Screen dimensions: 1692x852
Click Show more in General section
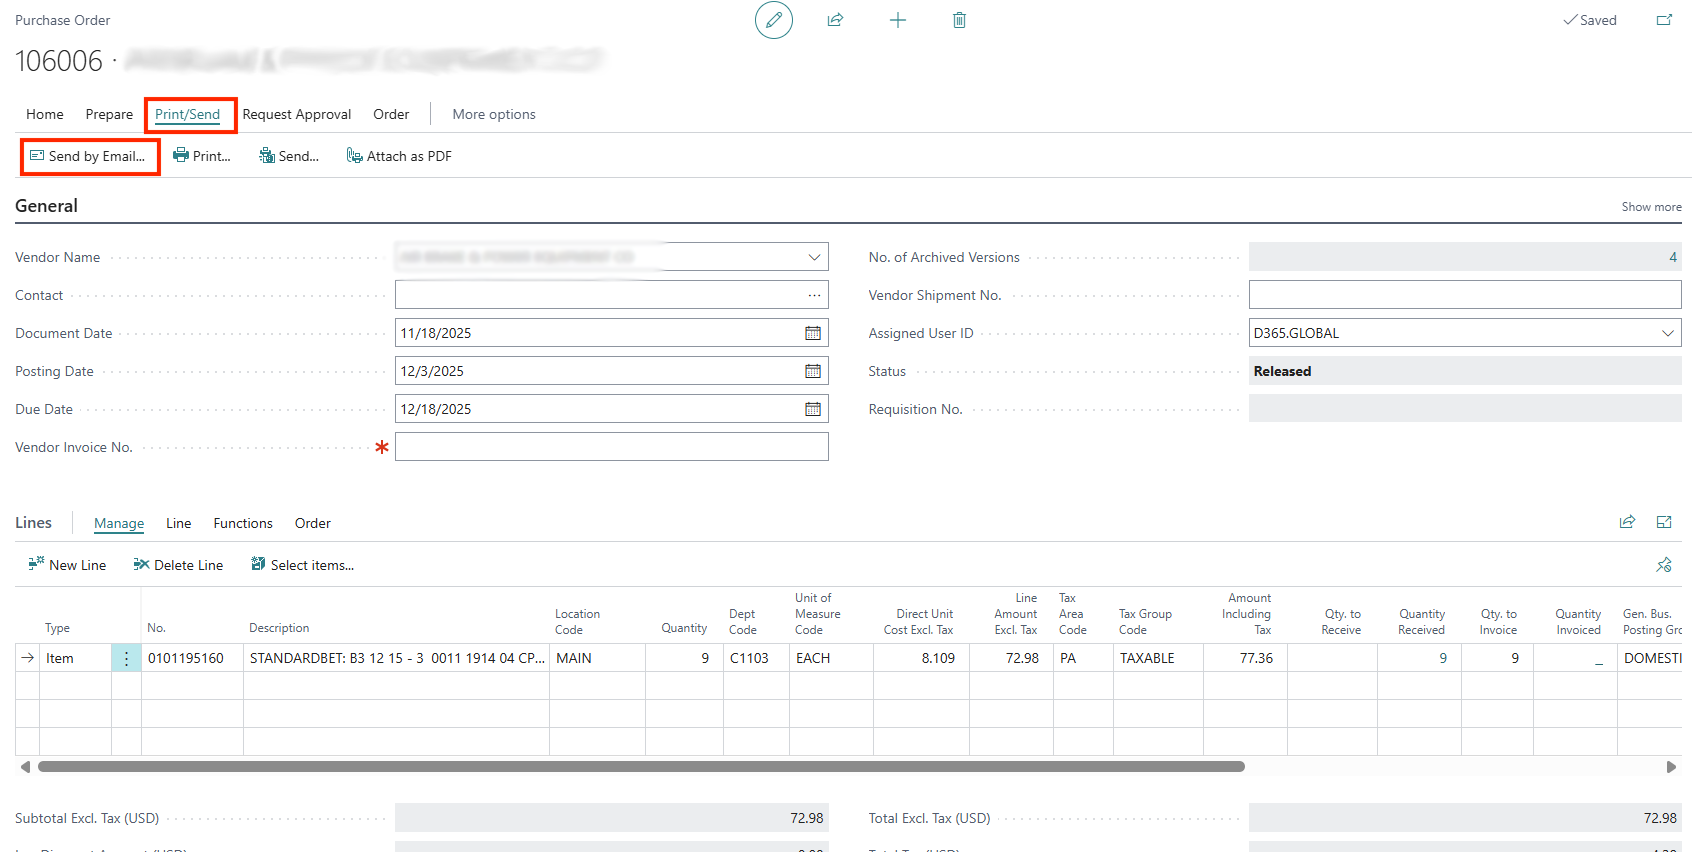1651,207
